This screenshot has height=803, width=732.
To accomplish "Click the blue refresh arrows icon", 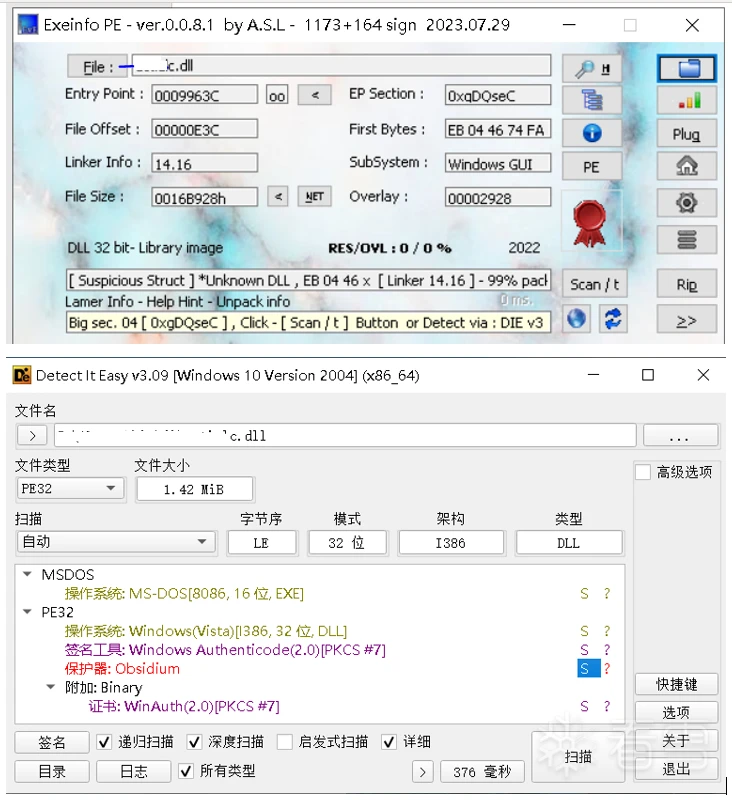I will click(x=613, y=319).
